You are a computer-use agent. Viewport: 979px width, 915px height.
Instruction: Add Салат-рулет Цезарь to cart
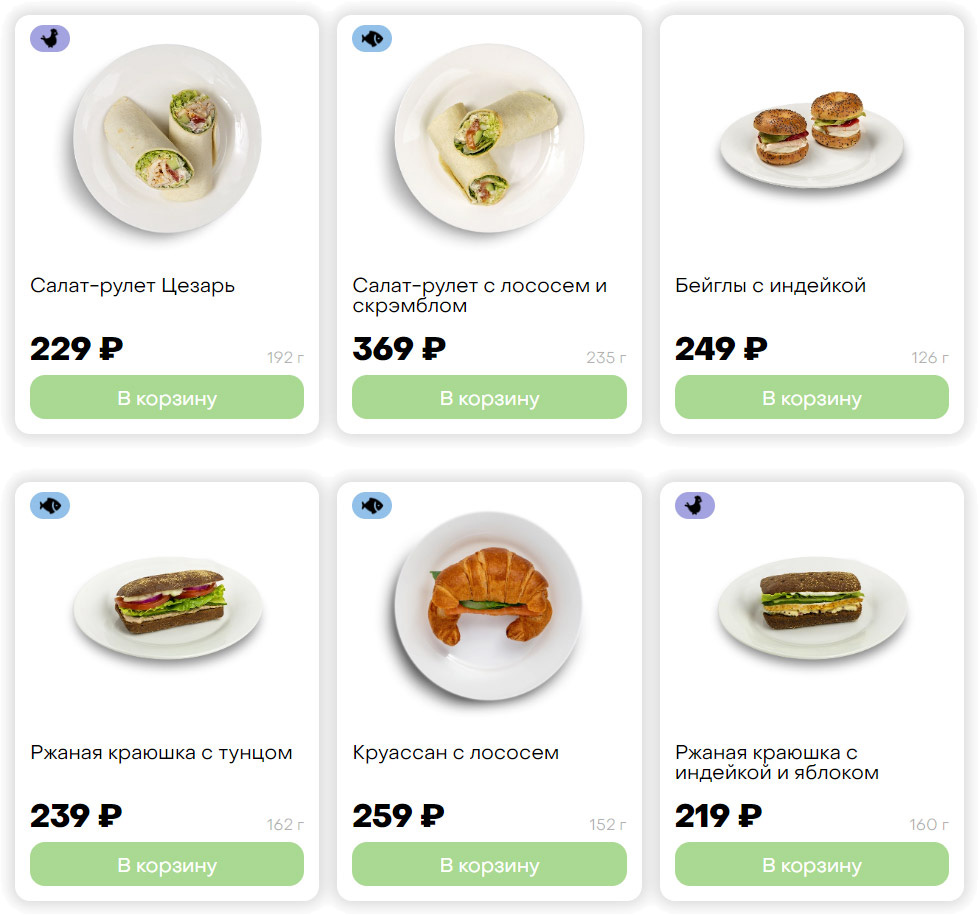(167, 398)
